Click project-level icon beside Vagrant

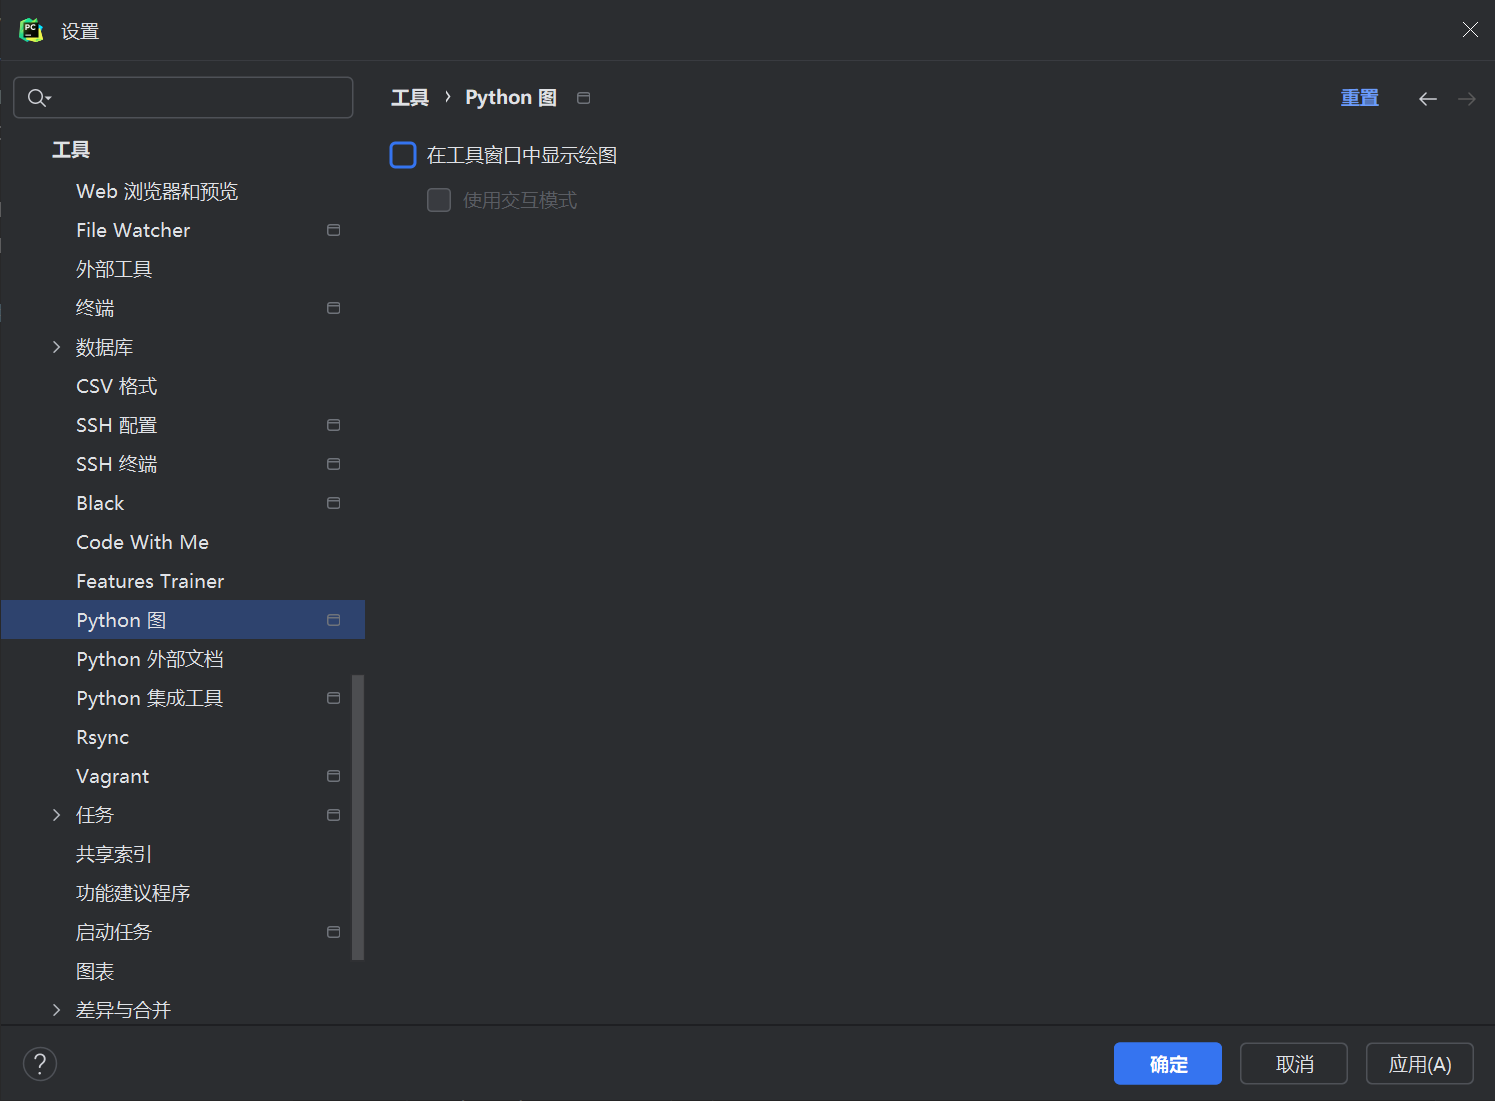(x=333, y=776)
